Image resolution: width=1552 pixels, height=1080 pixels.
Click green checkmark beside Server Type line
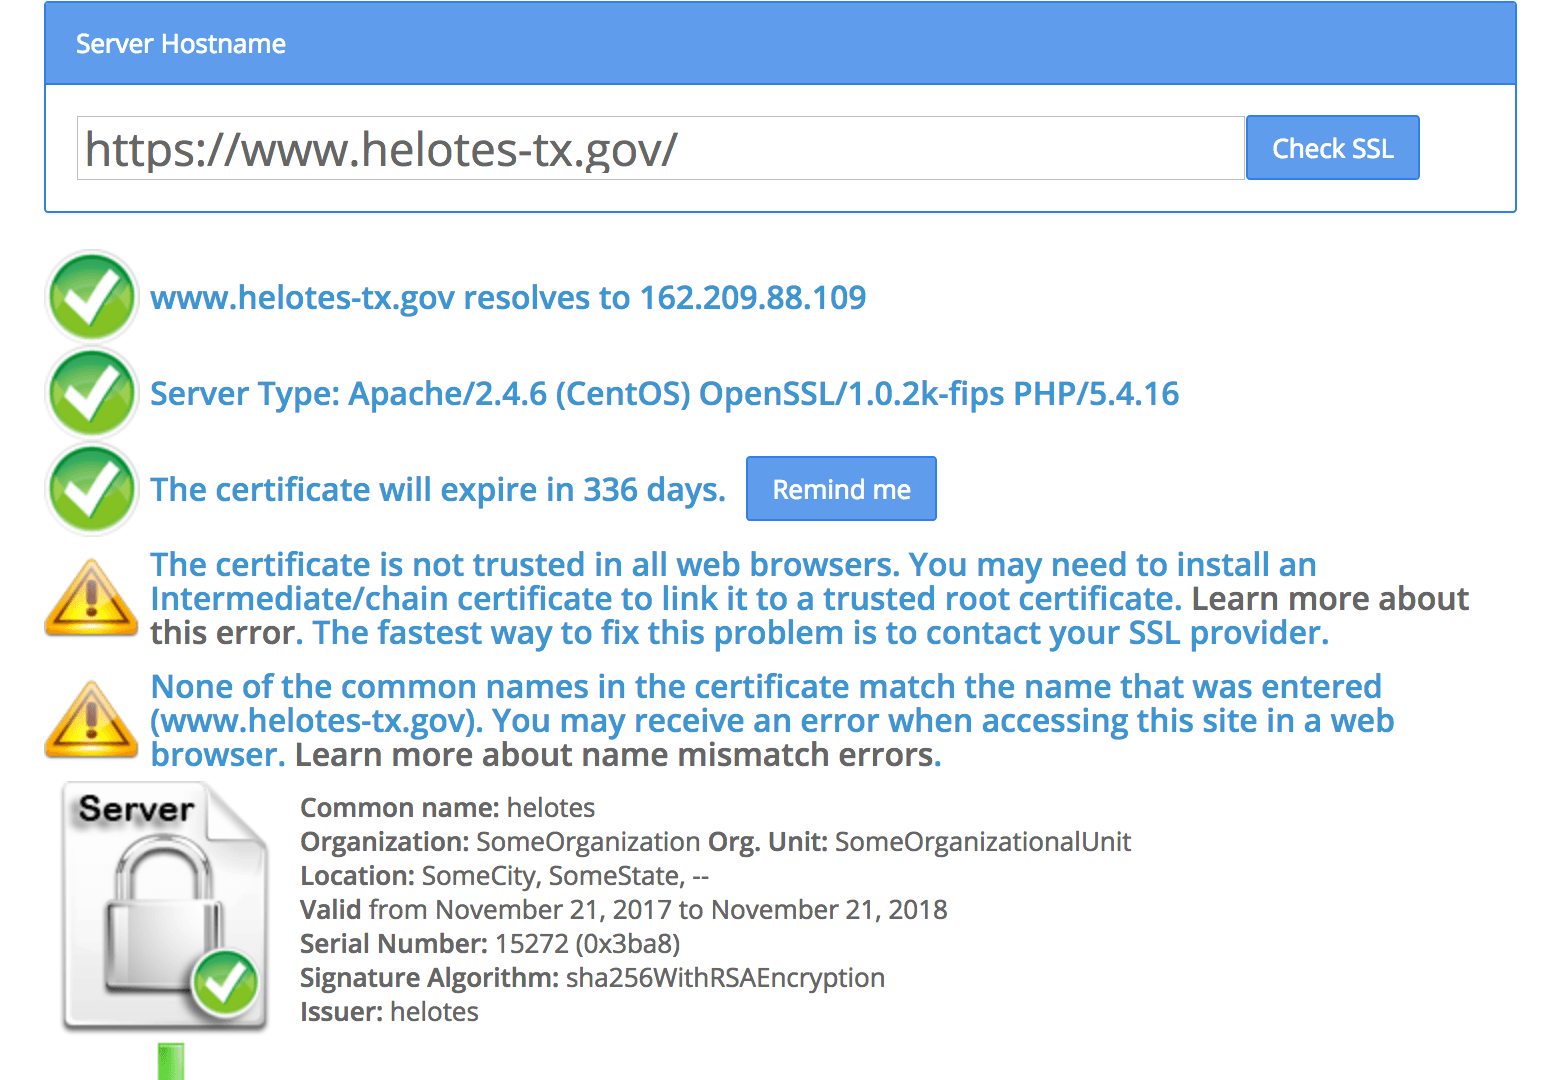point(92,393)
